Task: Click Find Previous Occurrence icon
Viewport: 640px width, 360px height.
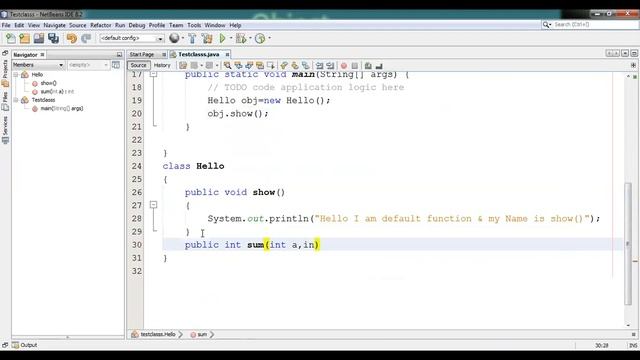Action: coord(238,65)
